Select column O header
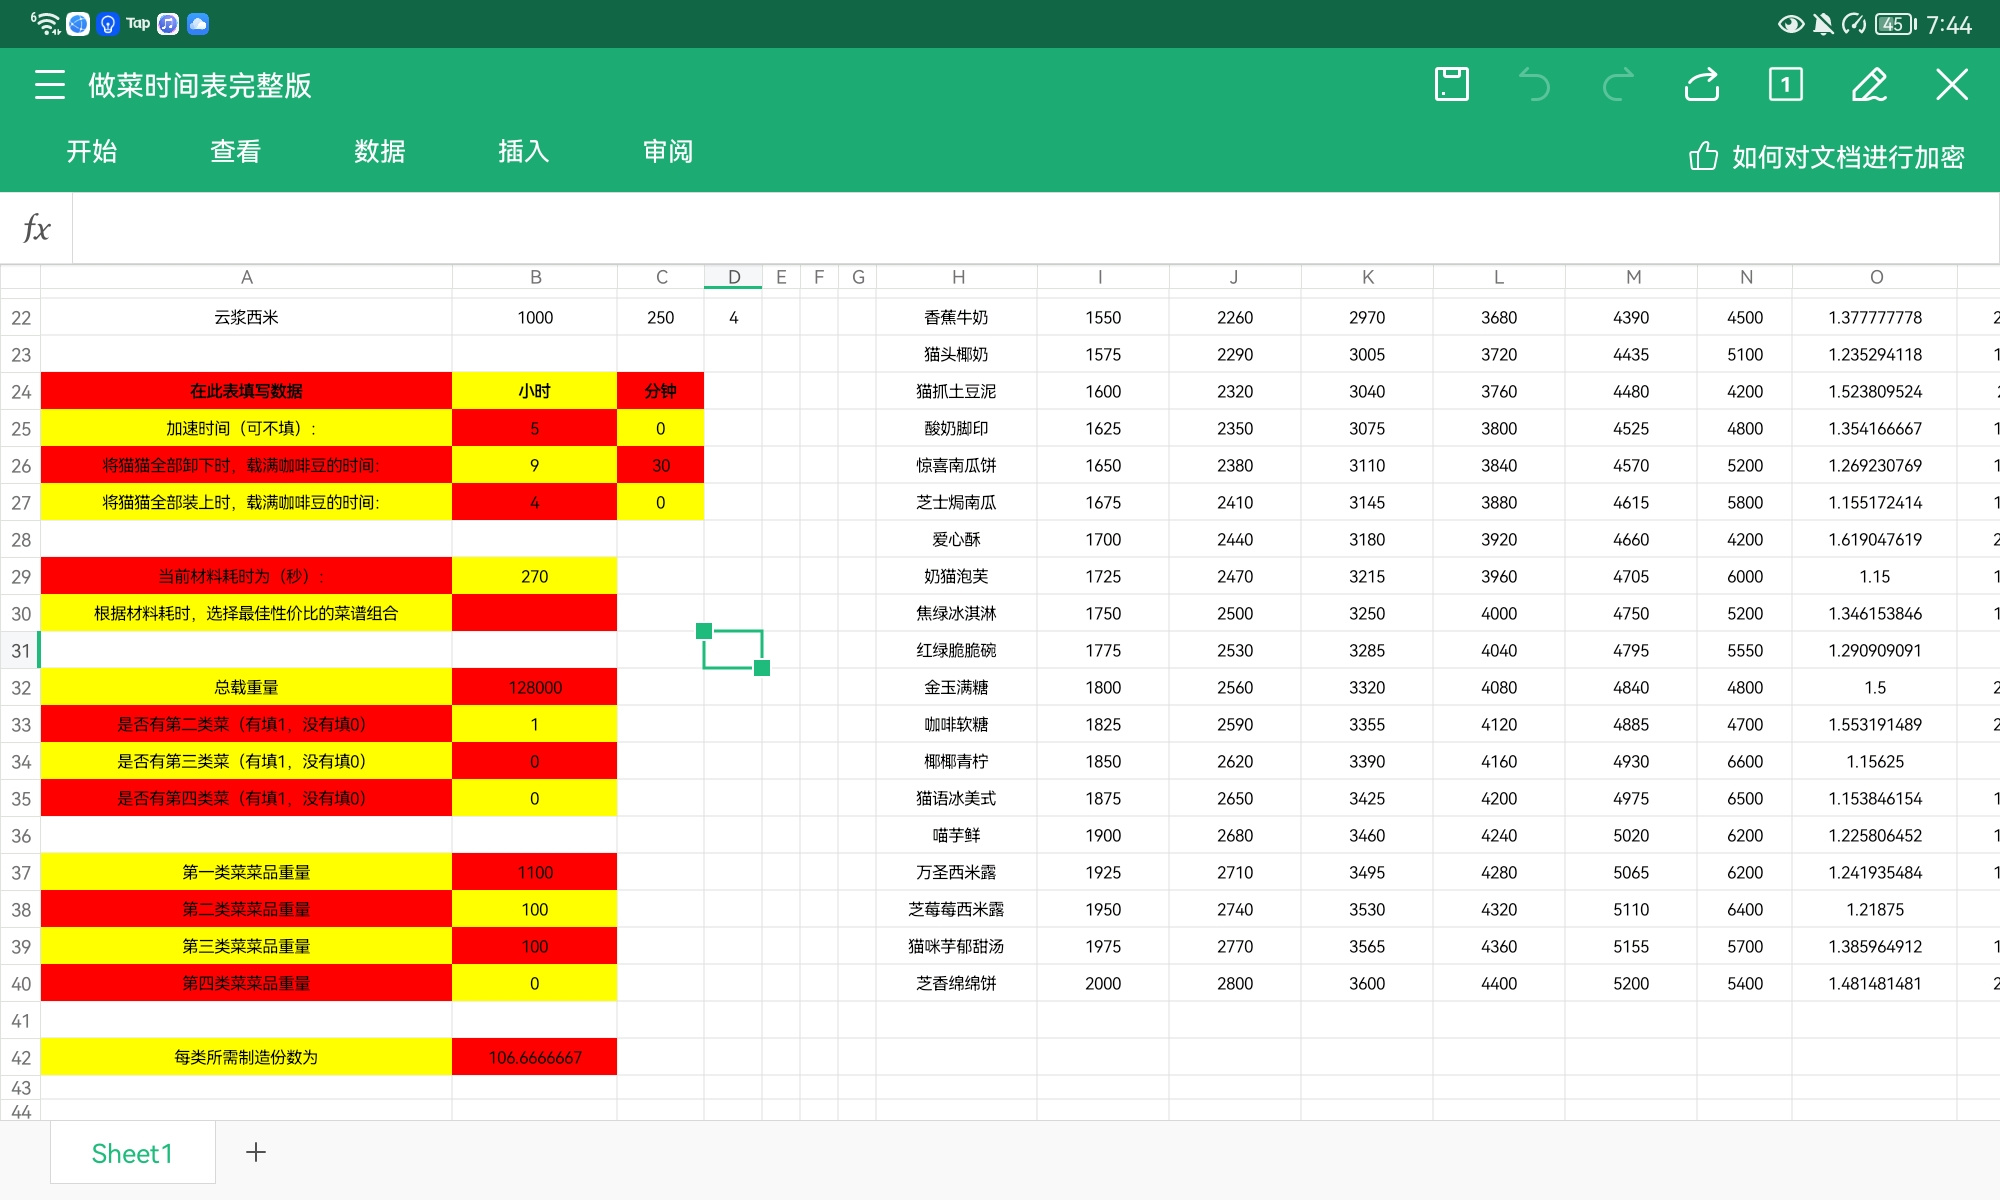The height and width of the screenshot is (1200, 2000). pos(1875,277)
